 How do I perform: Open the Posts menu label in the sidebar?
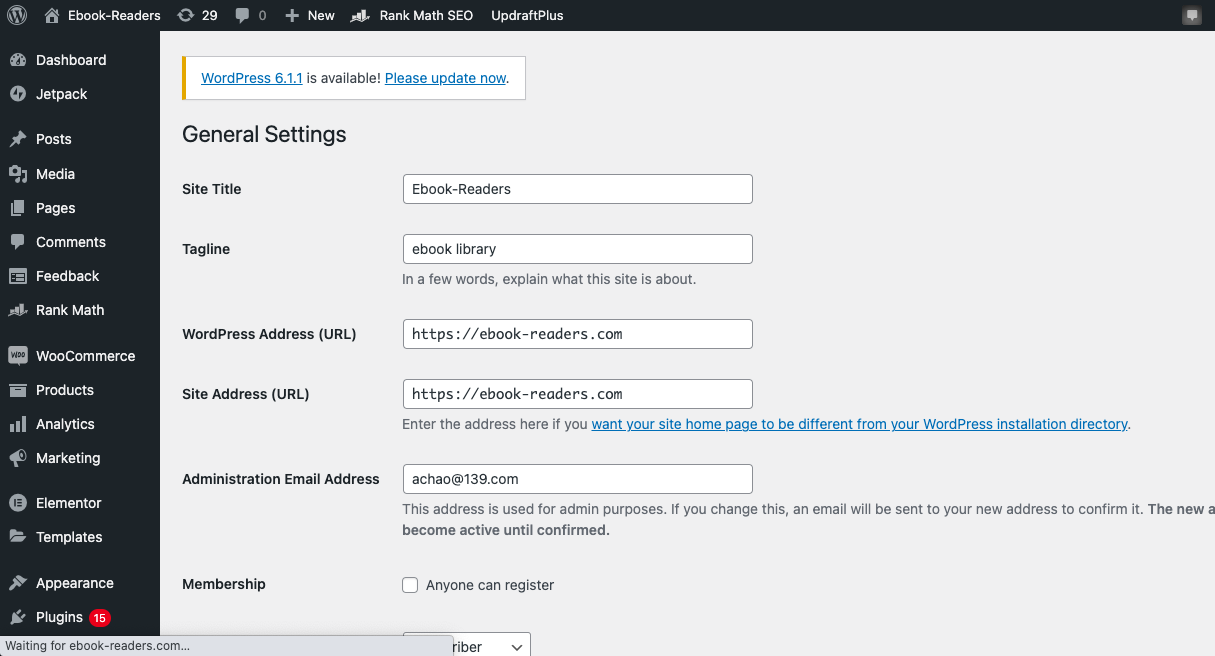[54, 139]
